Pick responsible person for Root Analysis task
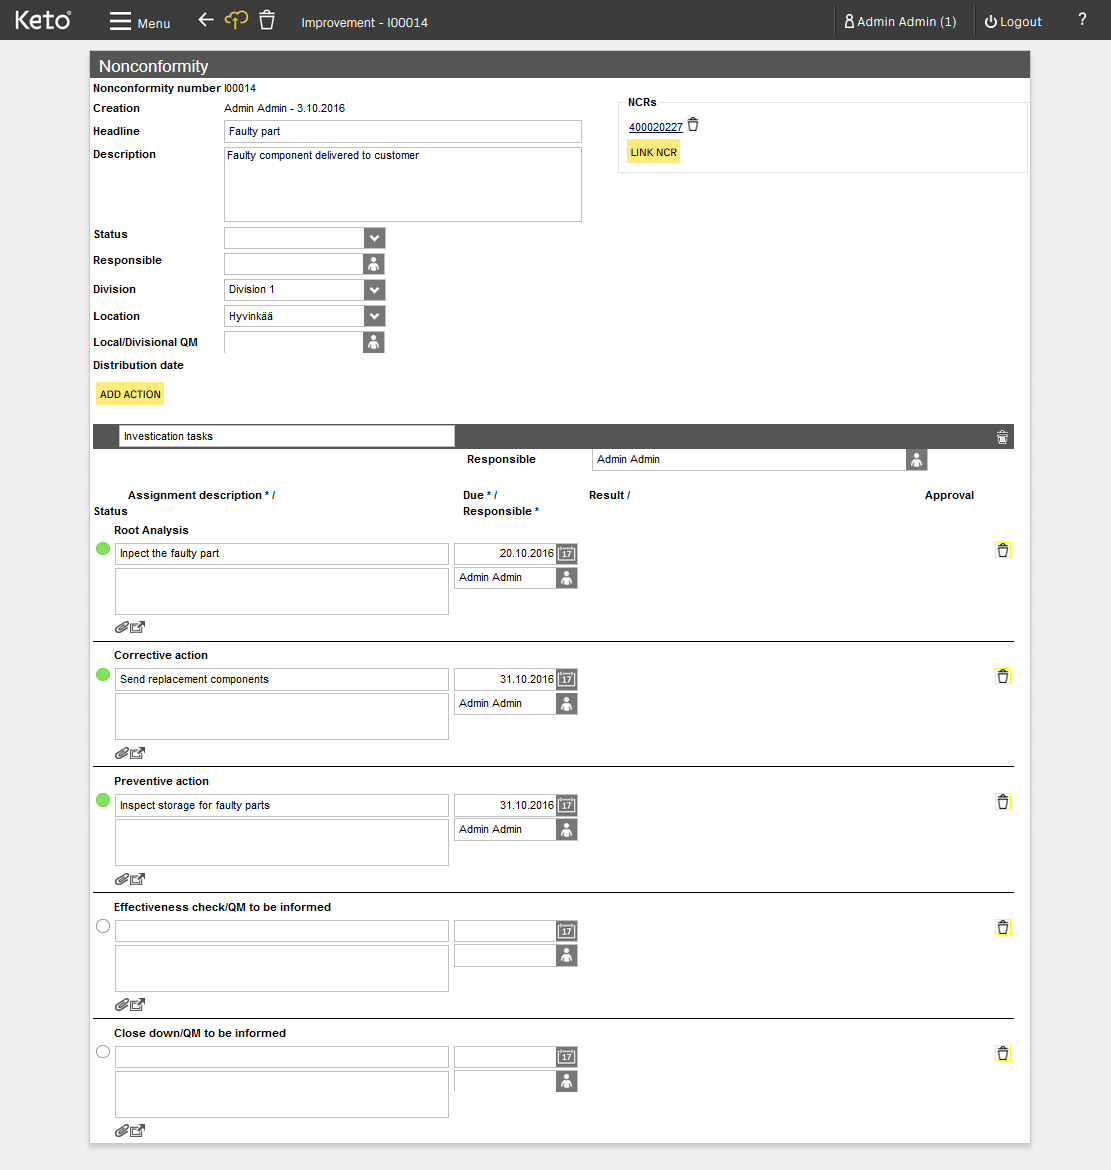Screen dimensions: 1111x1170 point(567,578)
